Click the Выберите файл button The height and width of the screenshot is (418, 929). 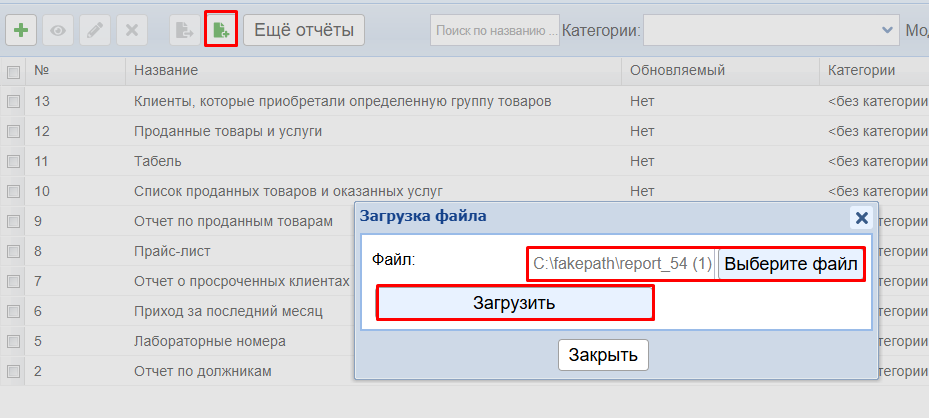coord(791,265)
